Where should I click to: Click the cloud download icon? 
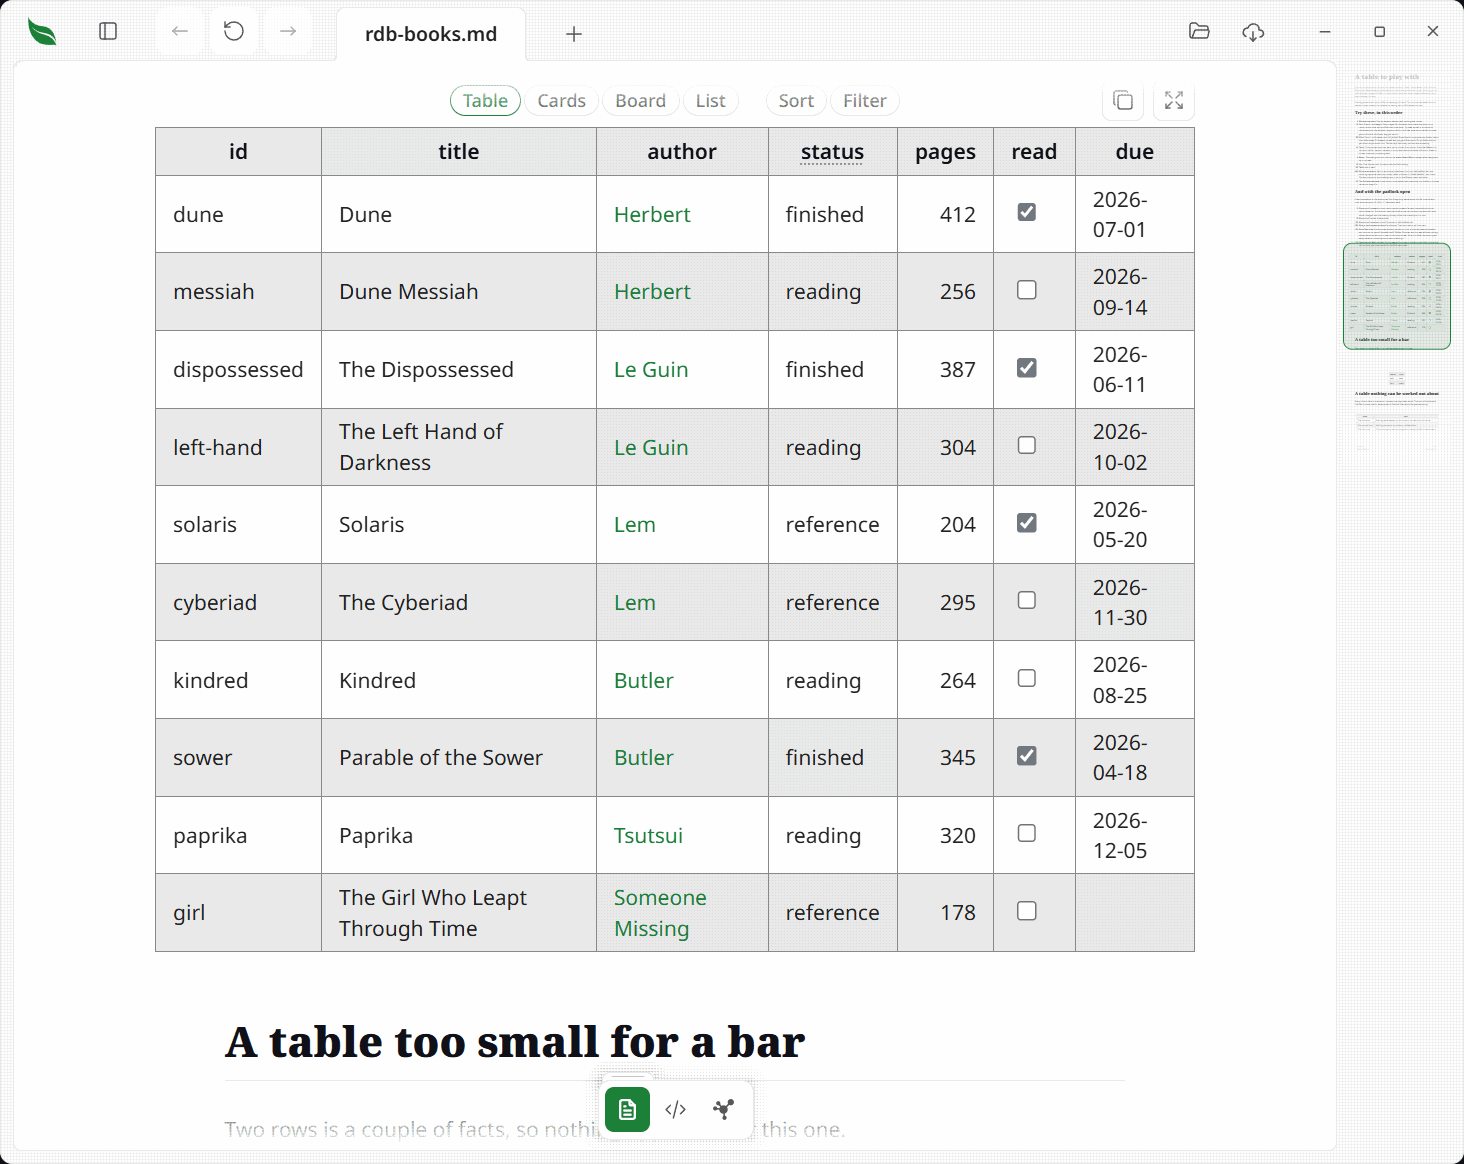tap(1253, 32)
